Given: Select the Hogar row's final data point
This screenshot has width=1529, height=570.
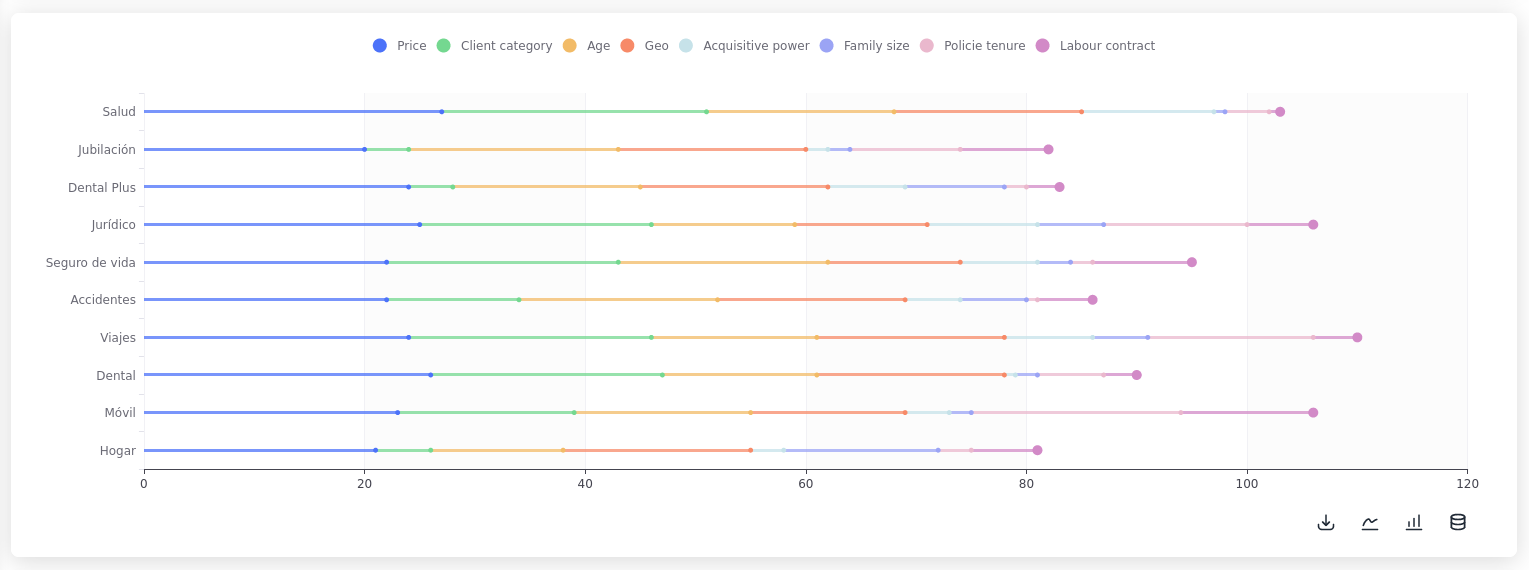Looking at the screenshot, I should click(1037, 450).
